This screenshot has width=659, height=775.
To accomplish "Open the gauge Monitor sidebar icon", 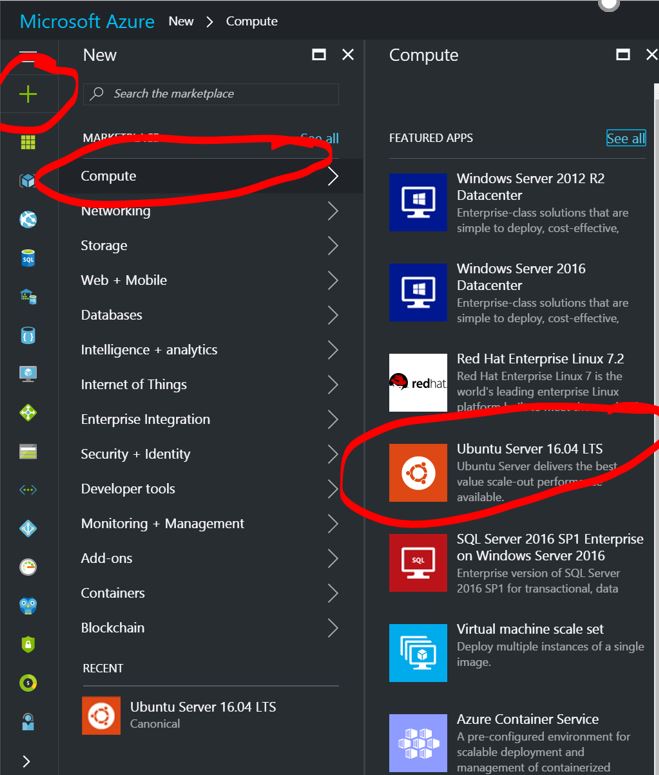I will pyautogui.click(x=28, y=567).
